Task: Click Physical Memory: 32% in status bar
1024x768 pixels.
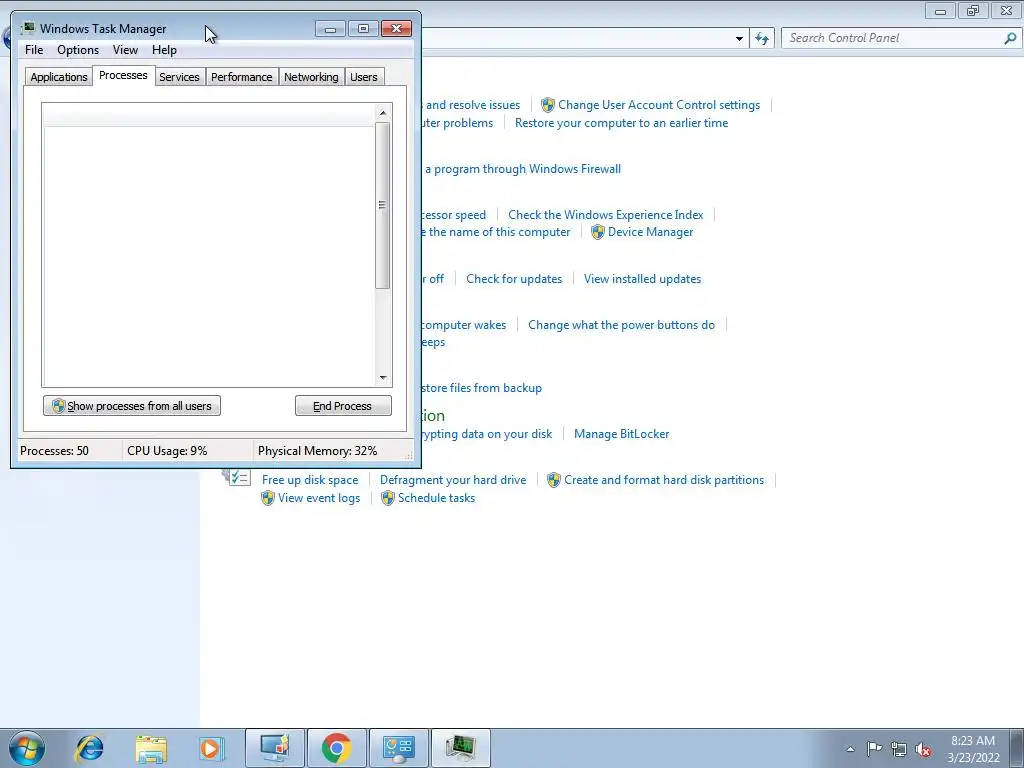Action: 317,451
